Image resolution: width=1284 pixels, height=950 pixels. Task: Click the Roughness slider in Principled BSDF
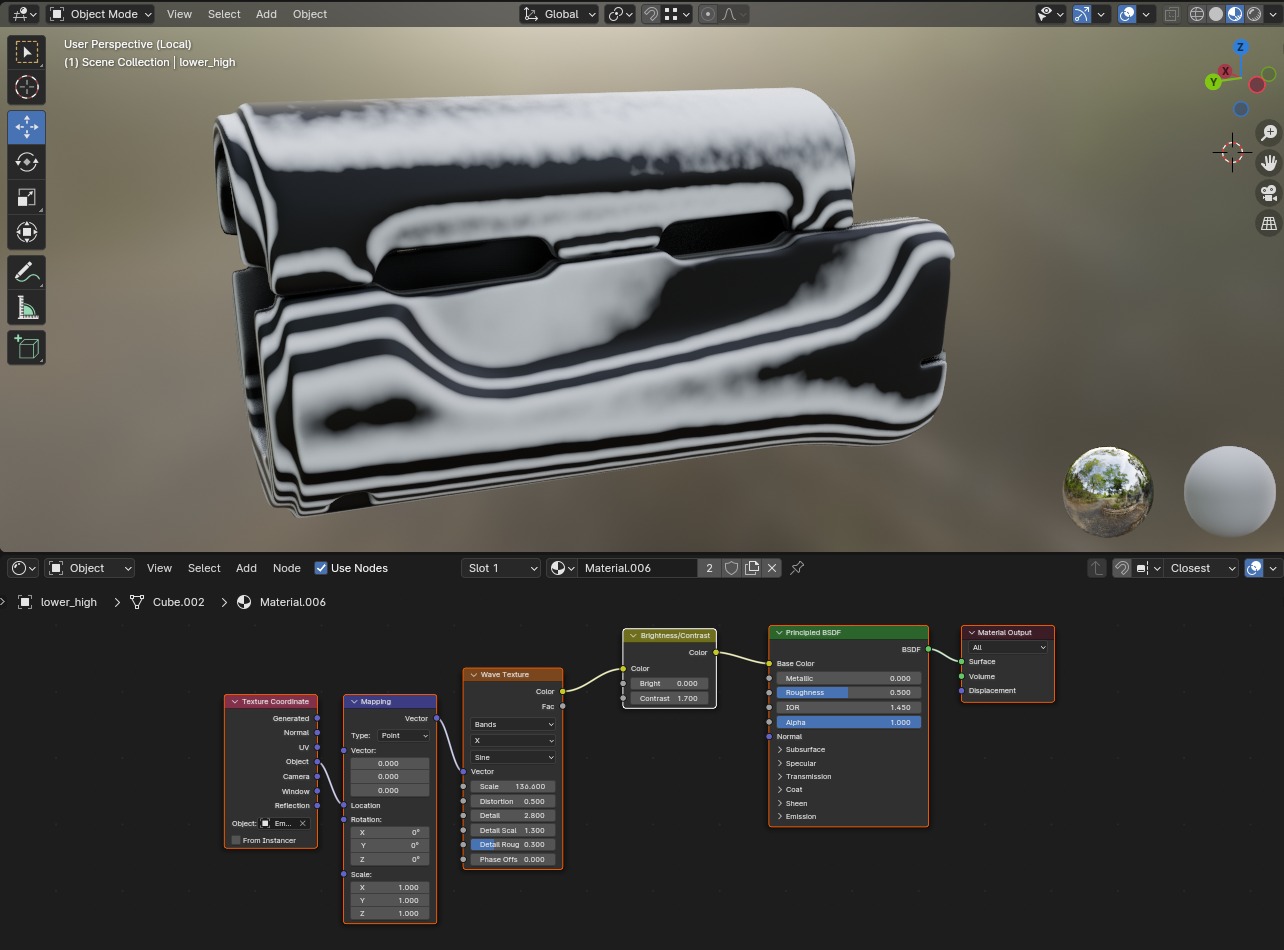[848, 692]
